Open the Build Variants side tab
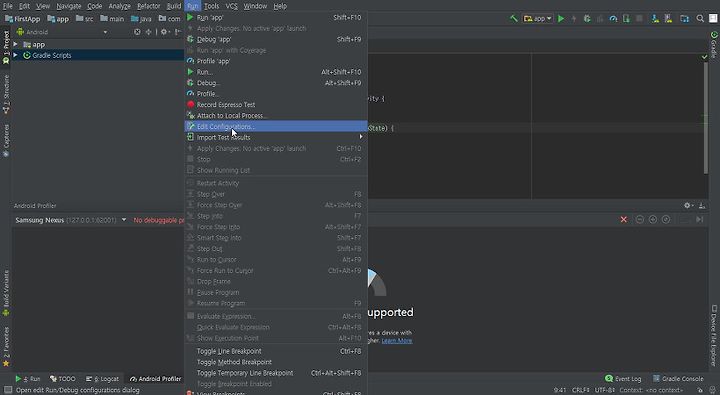Screen dimensions: 720x395 (x=6, y=293)
